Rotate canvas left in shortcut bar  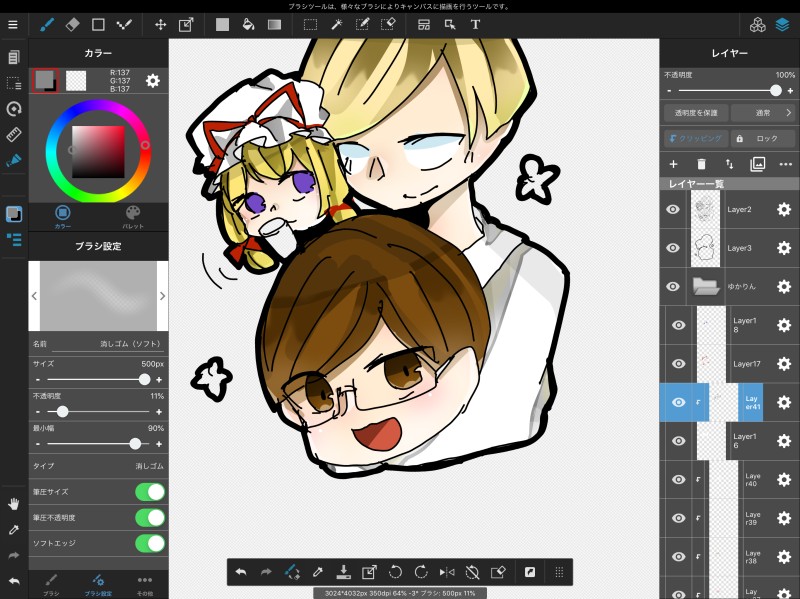click(395, 572)
